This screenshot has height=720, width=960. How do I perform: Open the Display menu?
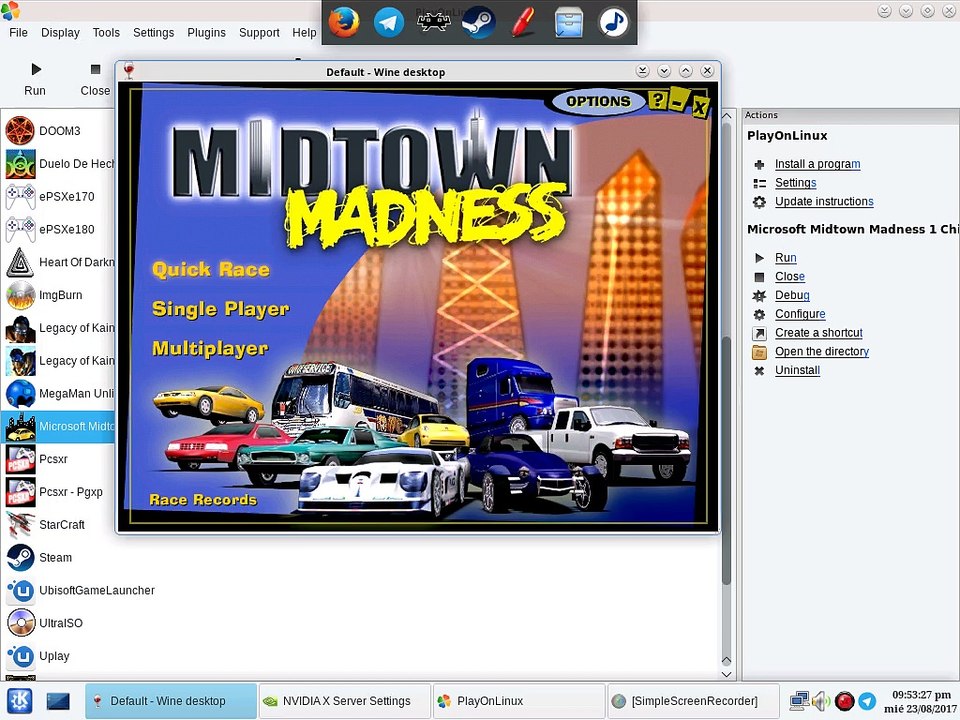[60, 32]
